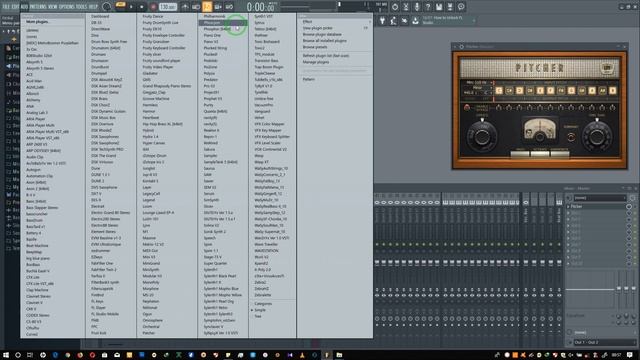Choose Fruity Envelope Controller plugin
The width and height of the screenshot is (640, 360).
click(x=164, y=35)
